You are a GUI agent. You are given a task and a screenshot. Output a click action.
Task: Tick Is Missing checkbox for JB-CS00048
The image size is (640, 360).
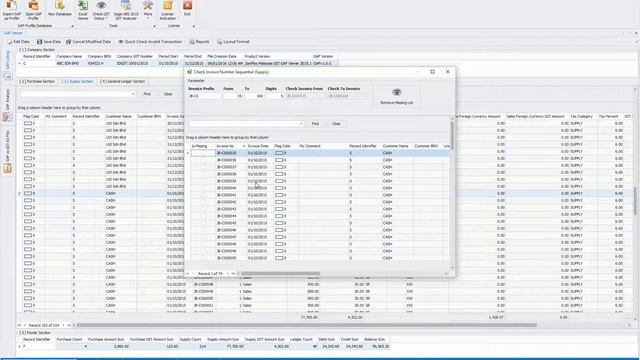203,244
